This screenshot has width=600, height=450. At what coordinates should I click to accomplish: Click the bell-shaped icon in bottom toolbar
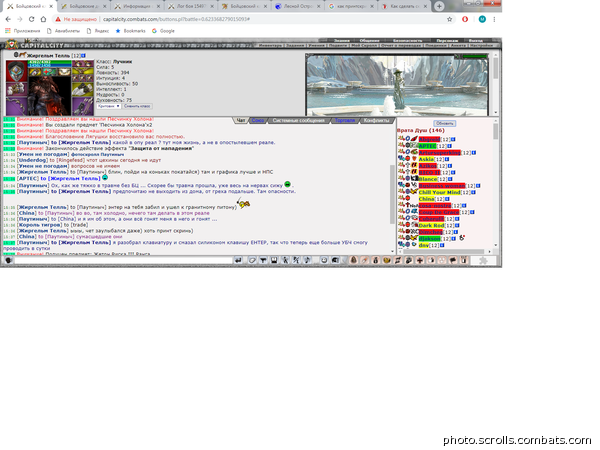354,260
